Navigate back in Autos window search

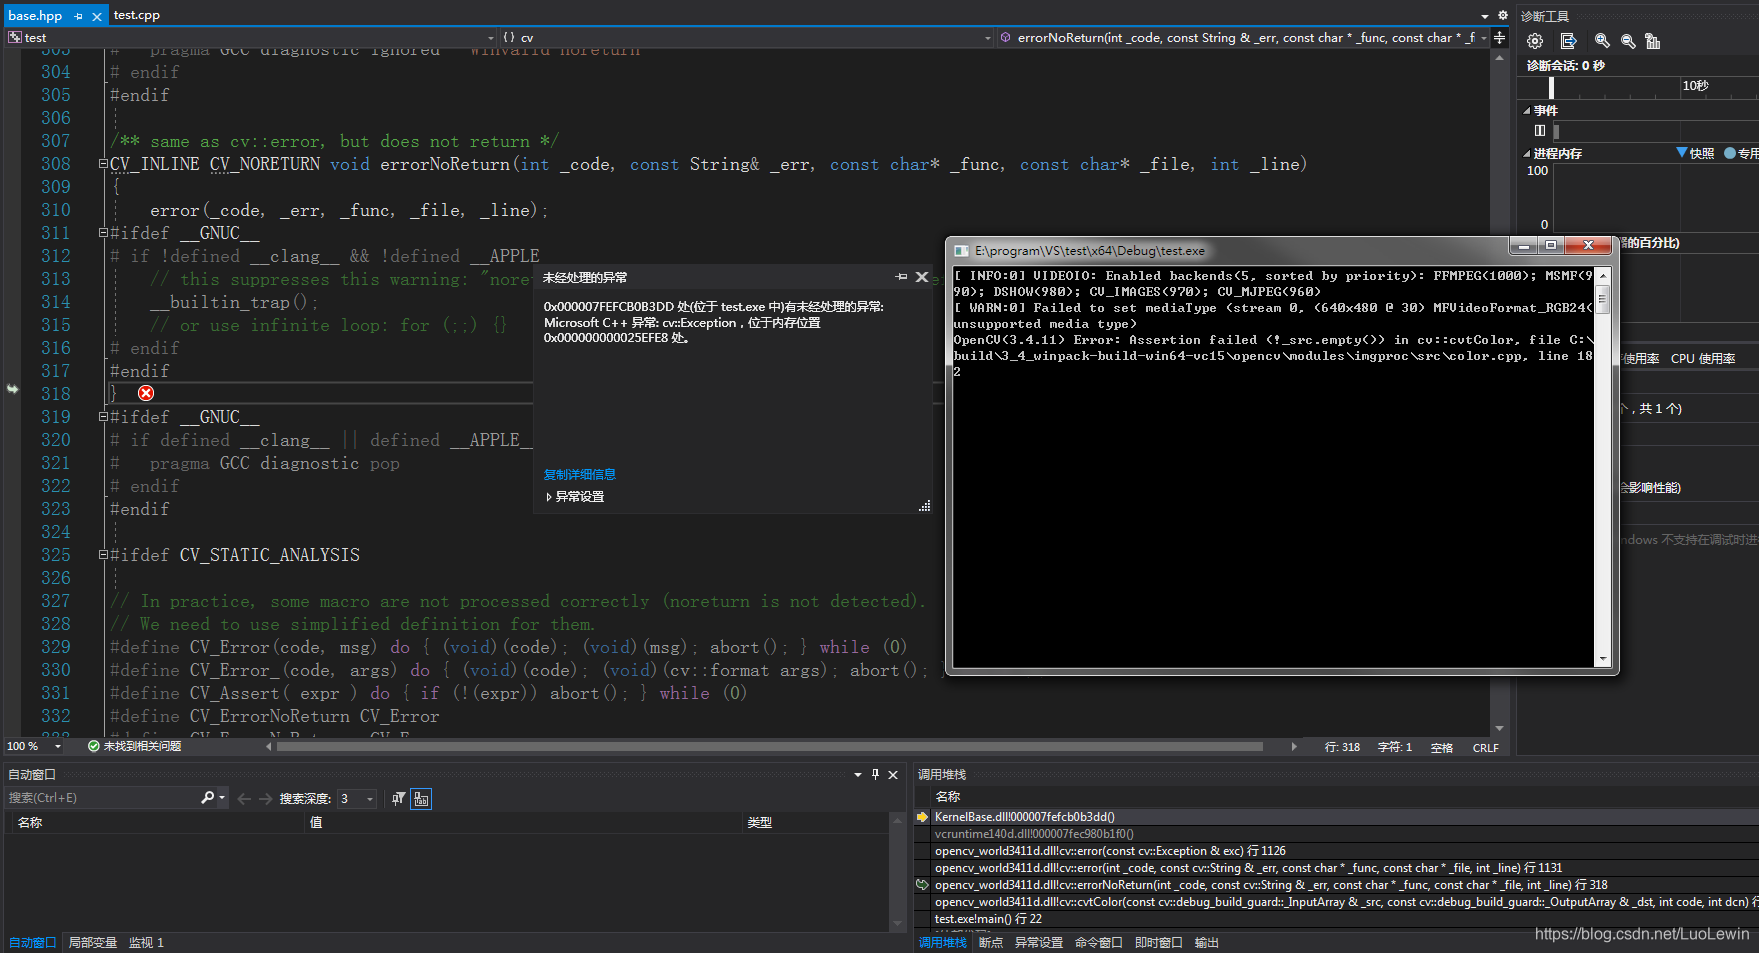tap(244, 799)
